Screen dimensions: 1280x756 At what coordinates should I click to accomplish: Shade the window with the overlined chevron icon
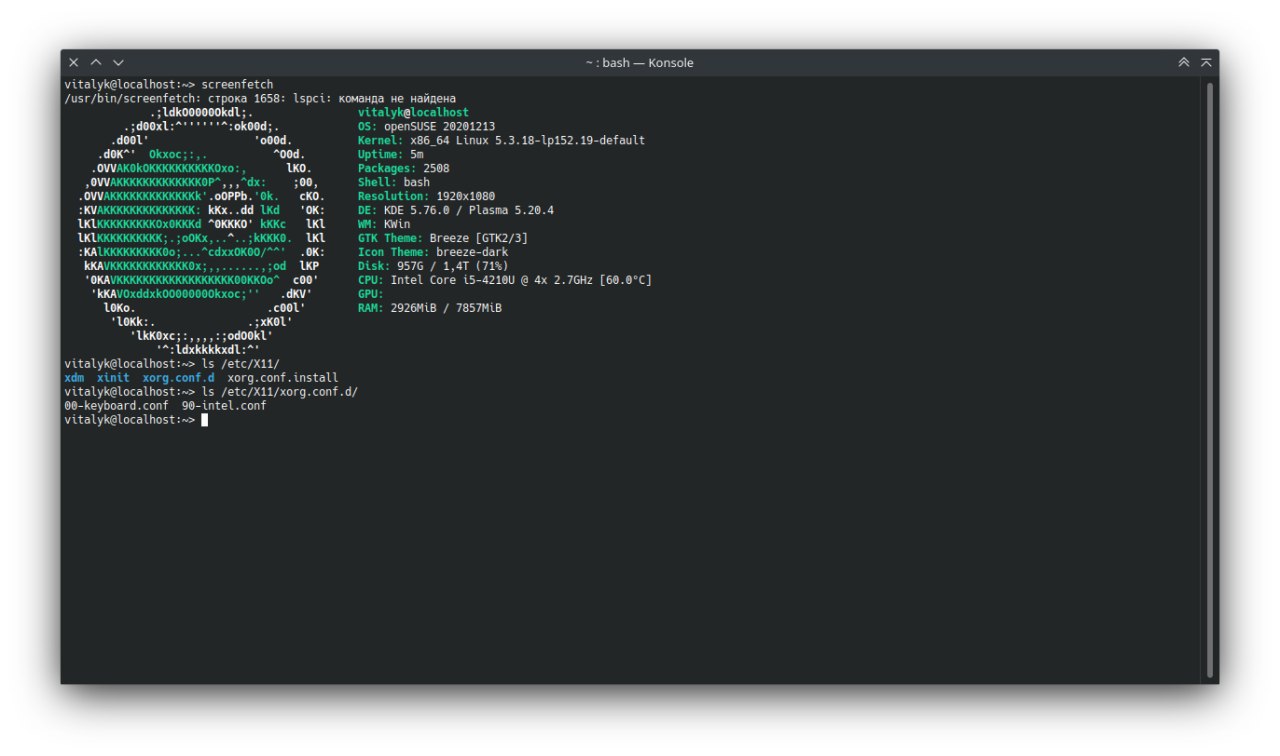[x=1206, y=62]
